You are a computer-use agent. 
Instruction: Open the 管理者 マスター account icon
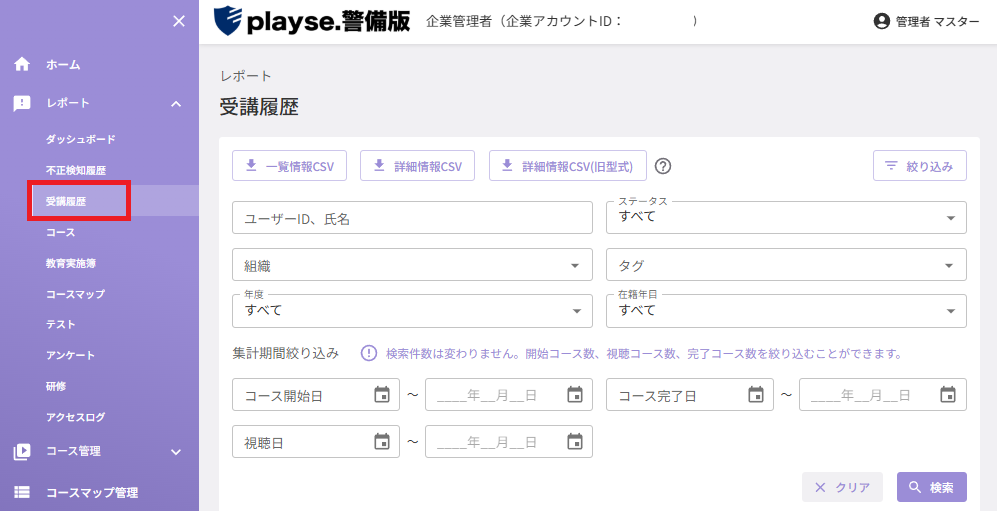[881, 21]
